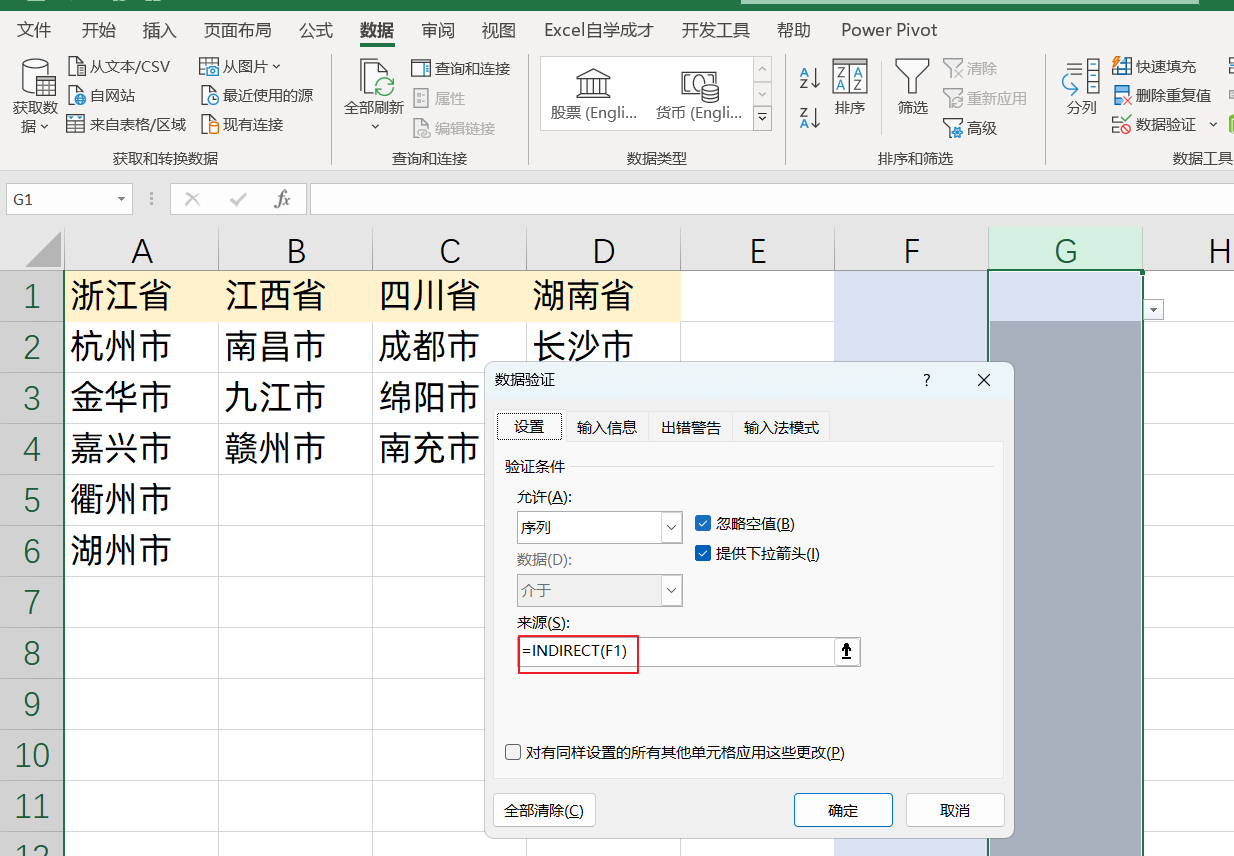1234x856 pixels.
Task: Switch to the 出错警告 dialog tab
Action: [x=691, y=427]
